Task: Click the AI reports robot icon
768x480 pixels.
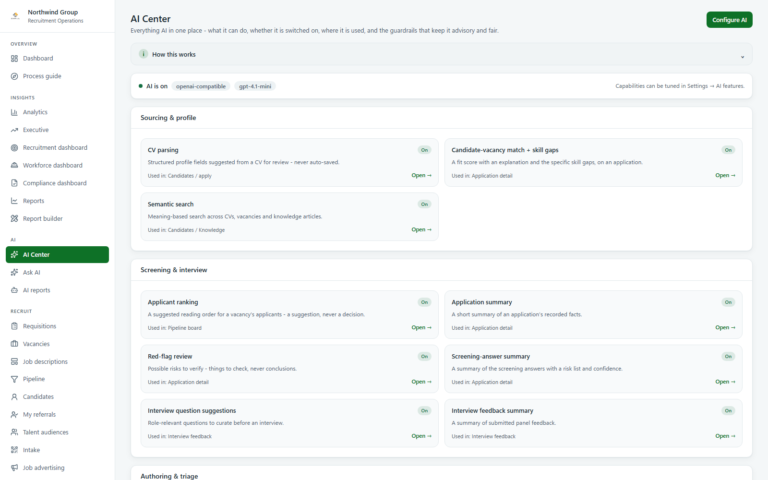Action: pyautogui.click(x=14, y=290)
